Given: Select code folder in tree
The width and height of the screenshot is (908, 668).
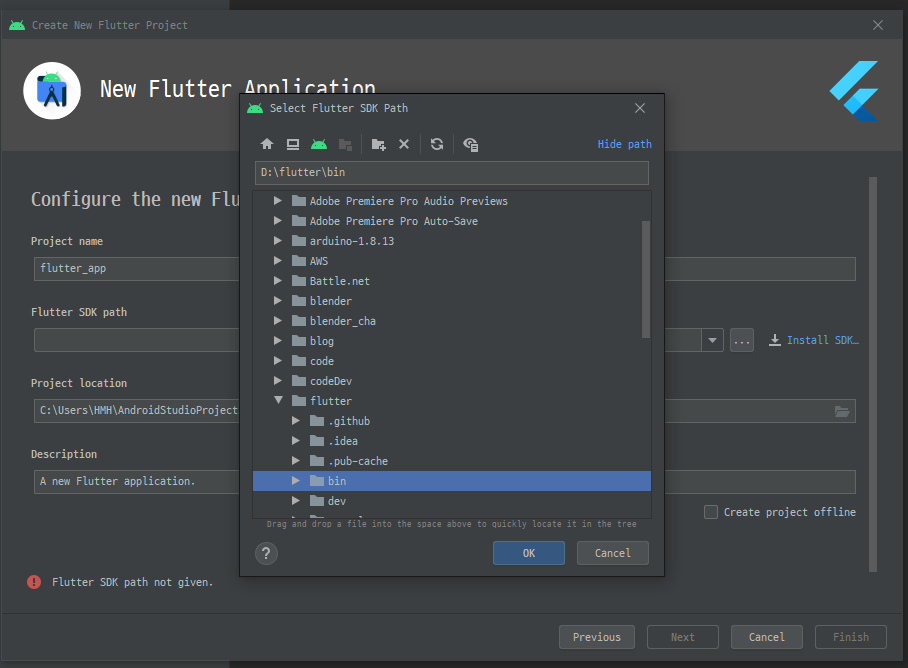Looking at the screenshot, I should point(322,361).
